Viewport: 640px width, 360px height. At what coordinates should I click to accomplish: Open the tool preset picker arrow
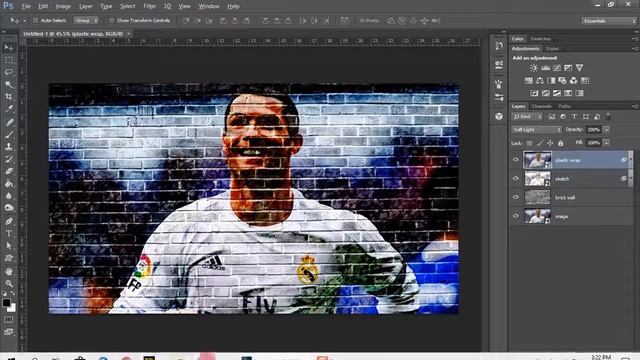coord(24,20)
